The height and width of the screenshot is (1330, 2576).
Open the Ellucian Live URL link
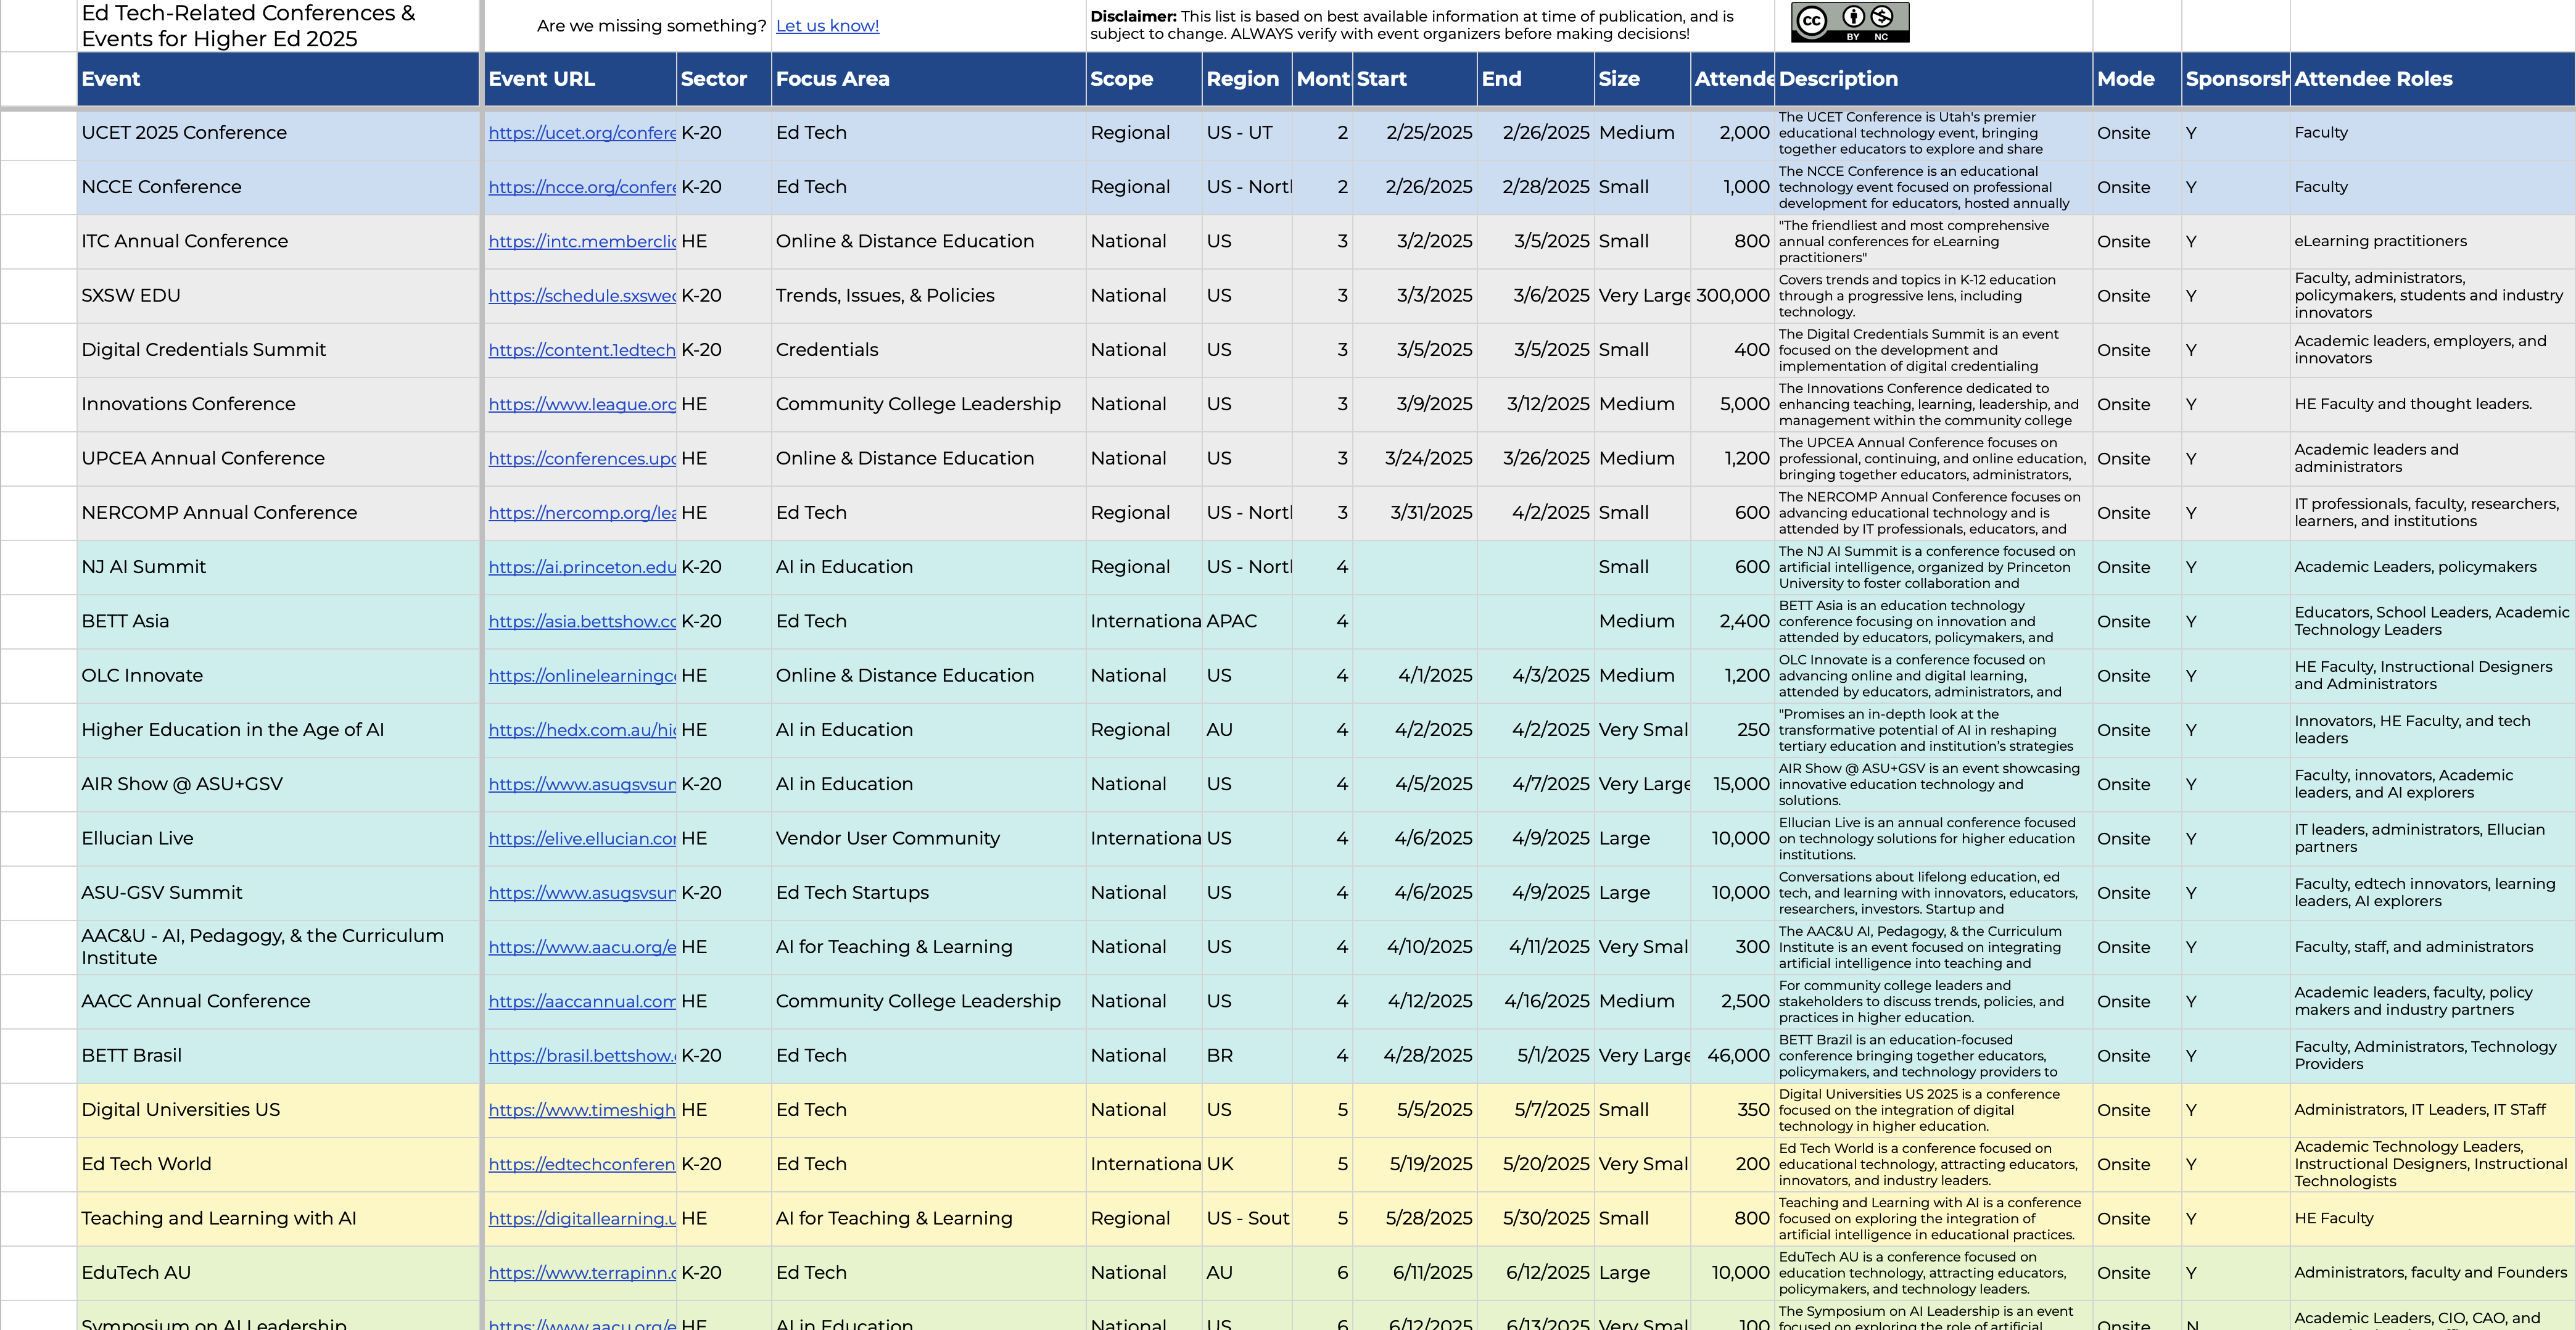point(582,839)
